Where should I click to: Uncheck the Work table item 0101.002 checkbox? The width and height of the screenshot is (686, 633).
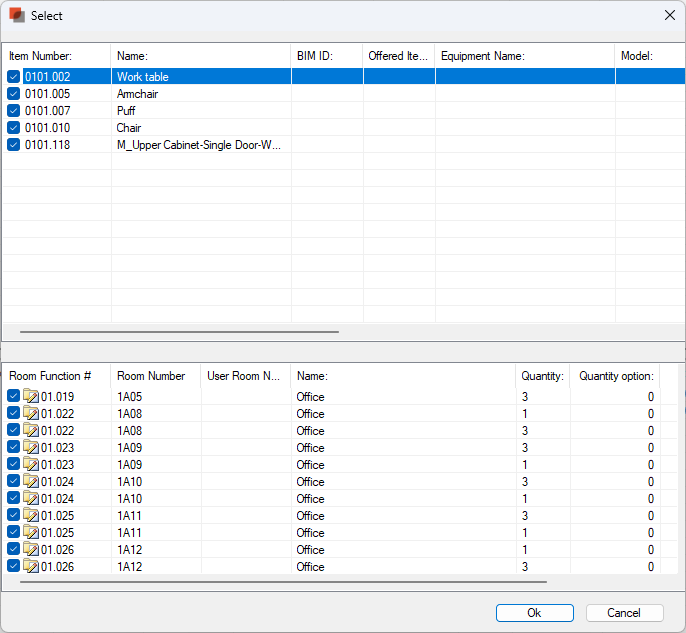click(x=14, y=77)
